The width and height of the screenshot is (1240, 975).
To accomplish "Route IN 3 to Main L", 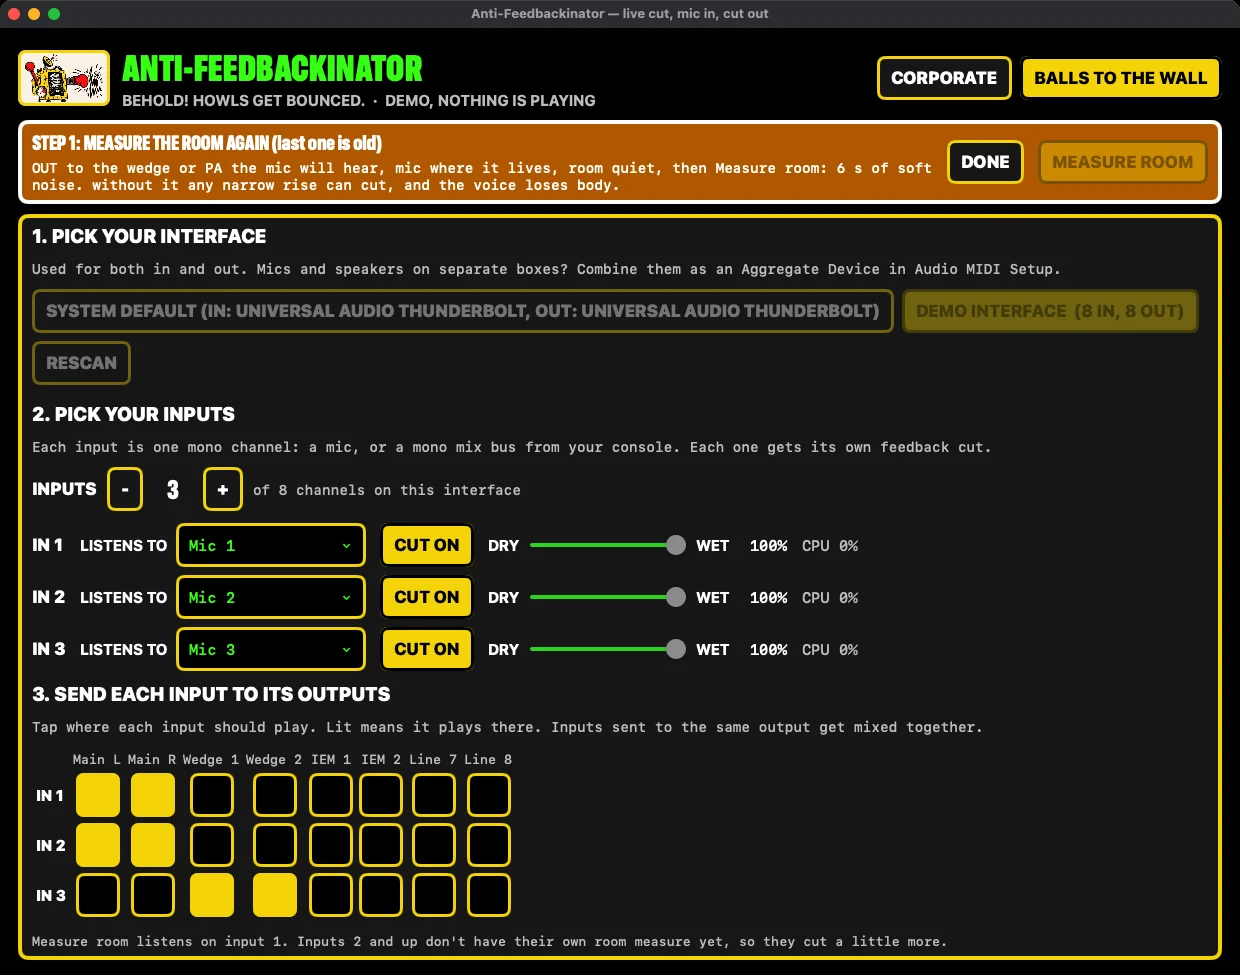I will [x=98, y=895].
